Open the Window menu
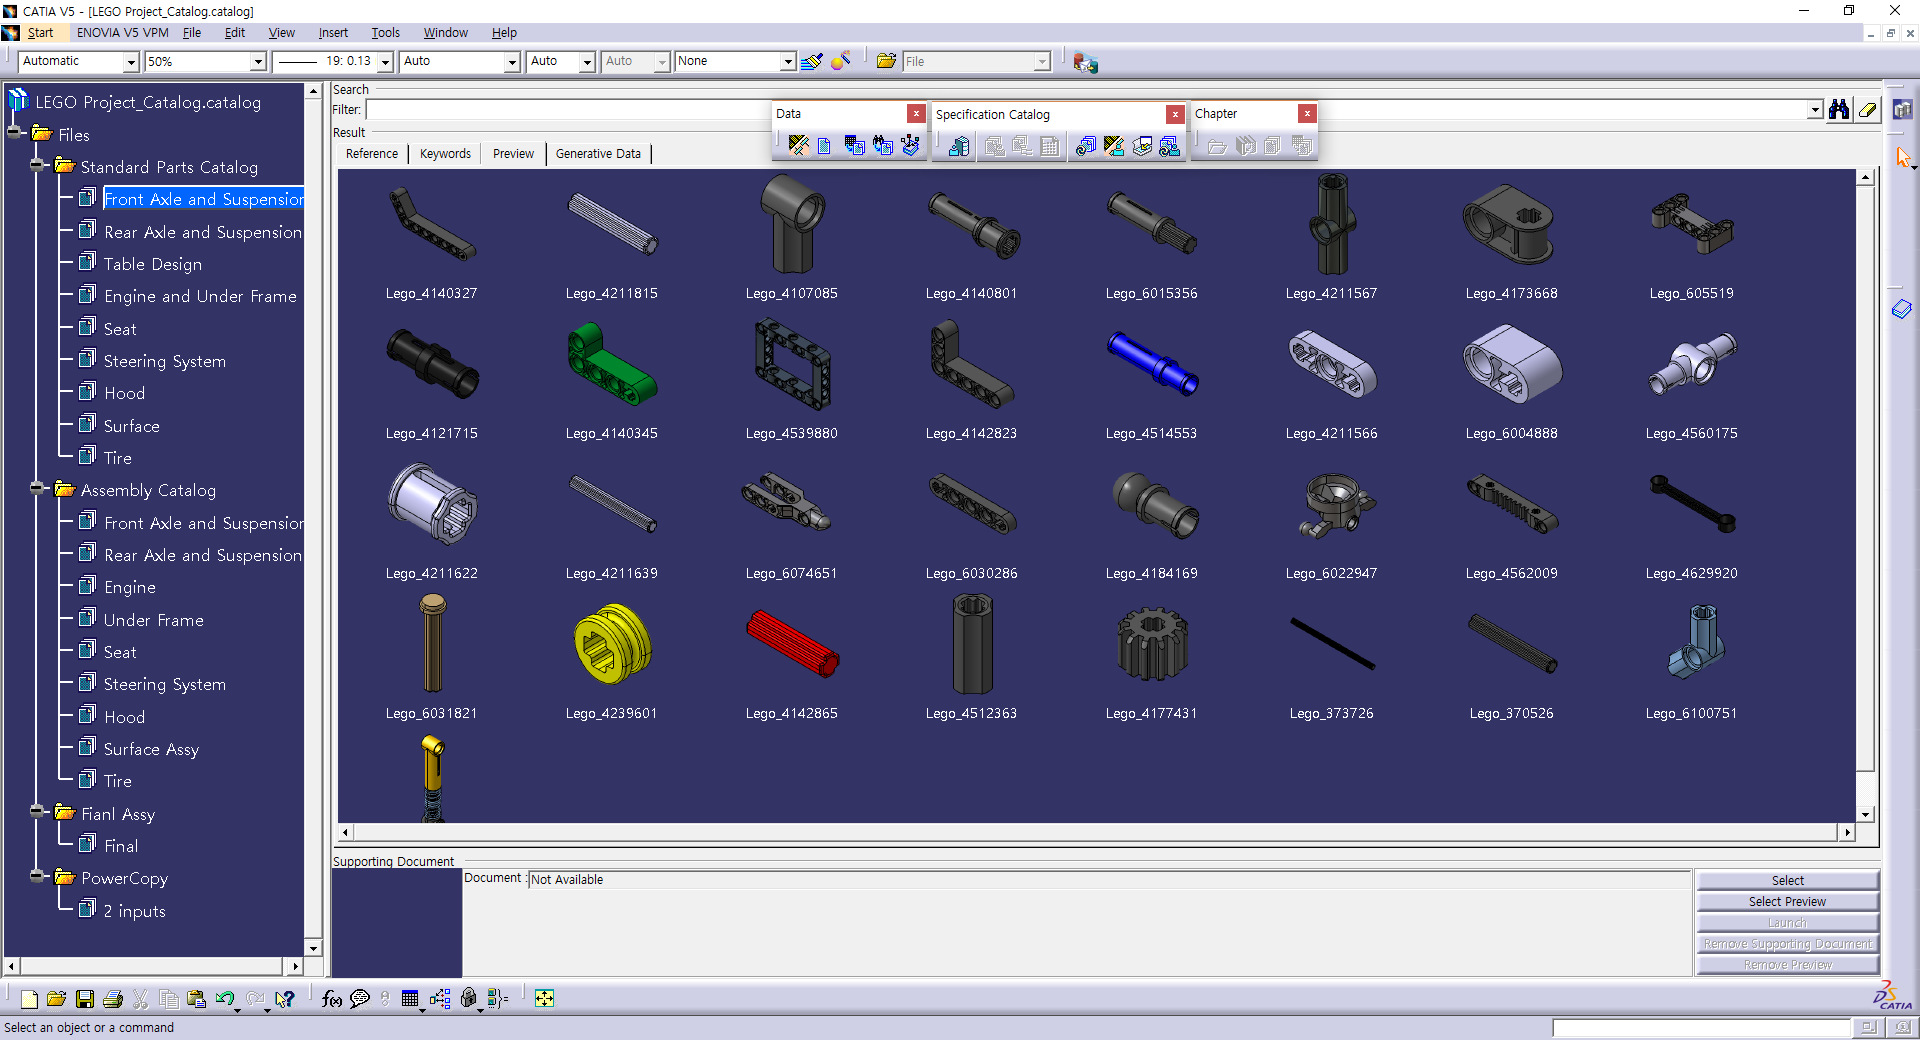Viewport: 1920px width, 1040px height. tap(445, 33)
